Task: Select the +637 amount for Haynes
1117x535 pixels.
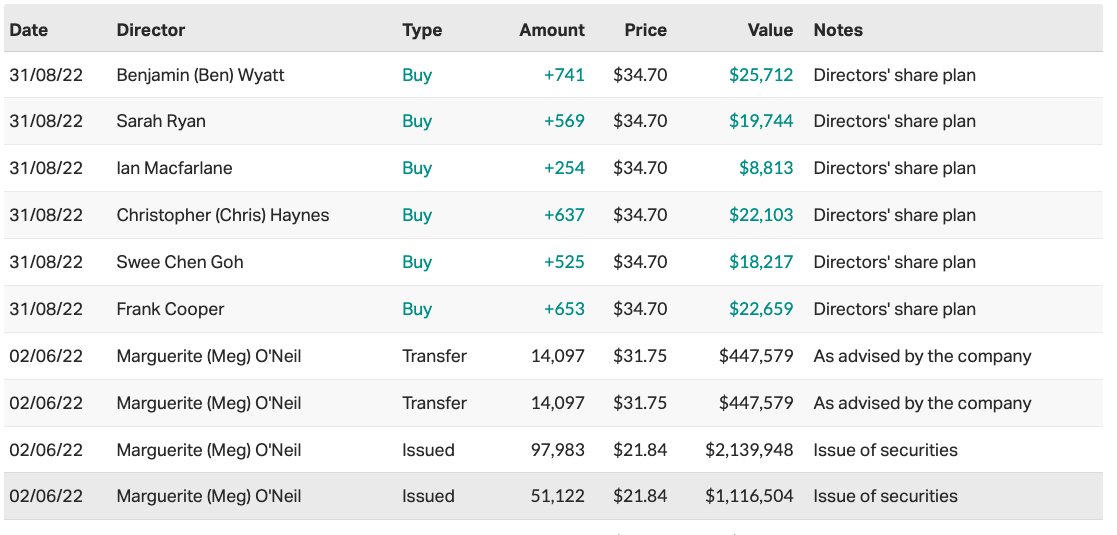Action: (564, 215)
